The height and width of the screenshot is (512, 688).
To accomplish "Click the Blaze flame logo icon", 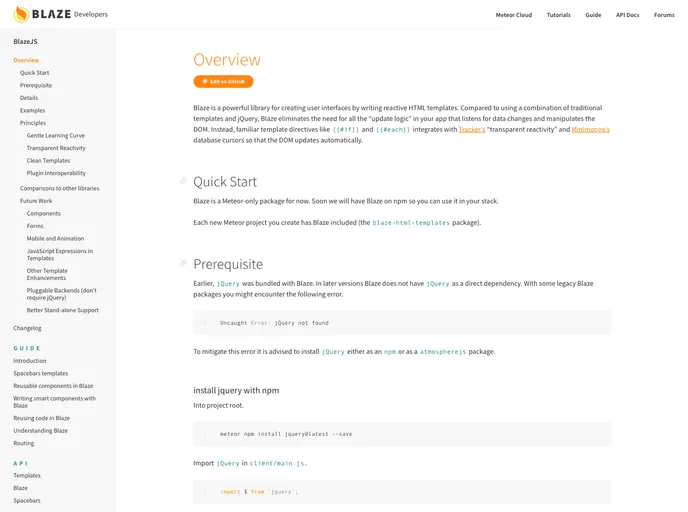I will [x=21, y=14].
